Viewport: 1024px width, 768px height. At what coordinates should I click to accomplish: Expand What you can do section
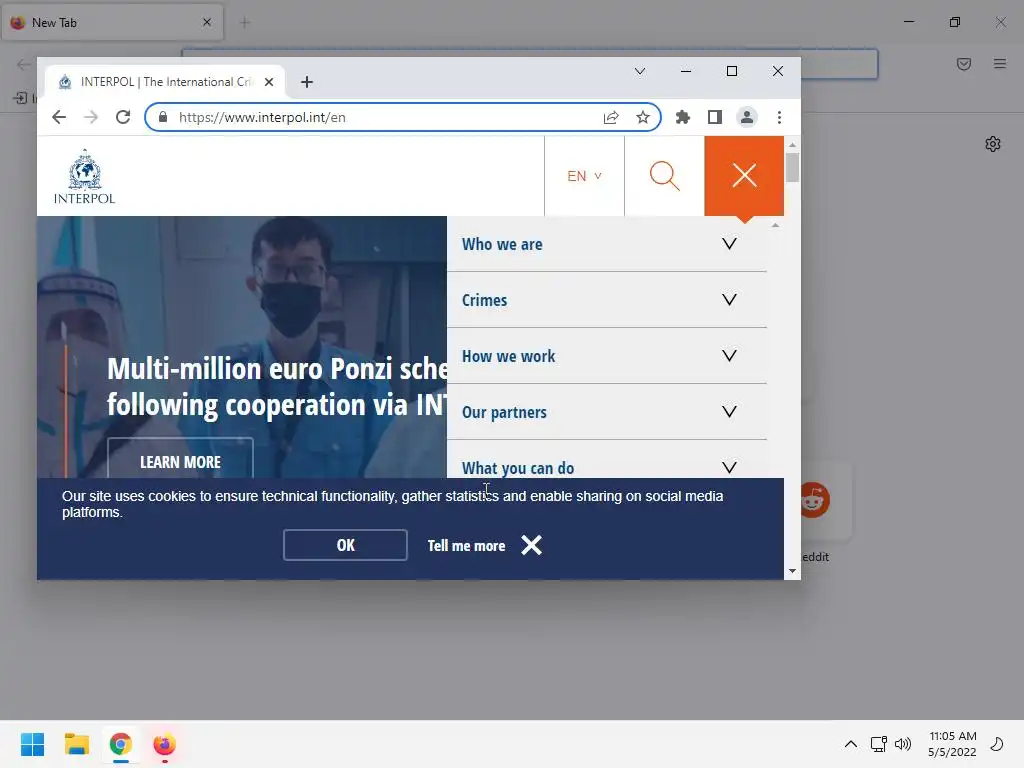(729, 468)
